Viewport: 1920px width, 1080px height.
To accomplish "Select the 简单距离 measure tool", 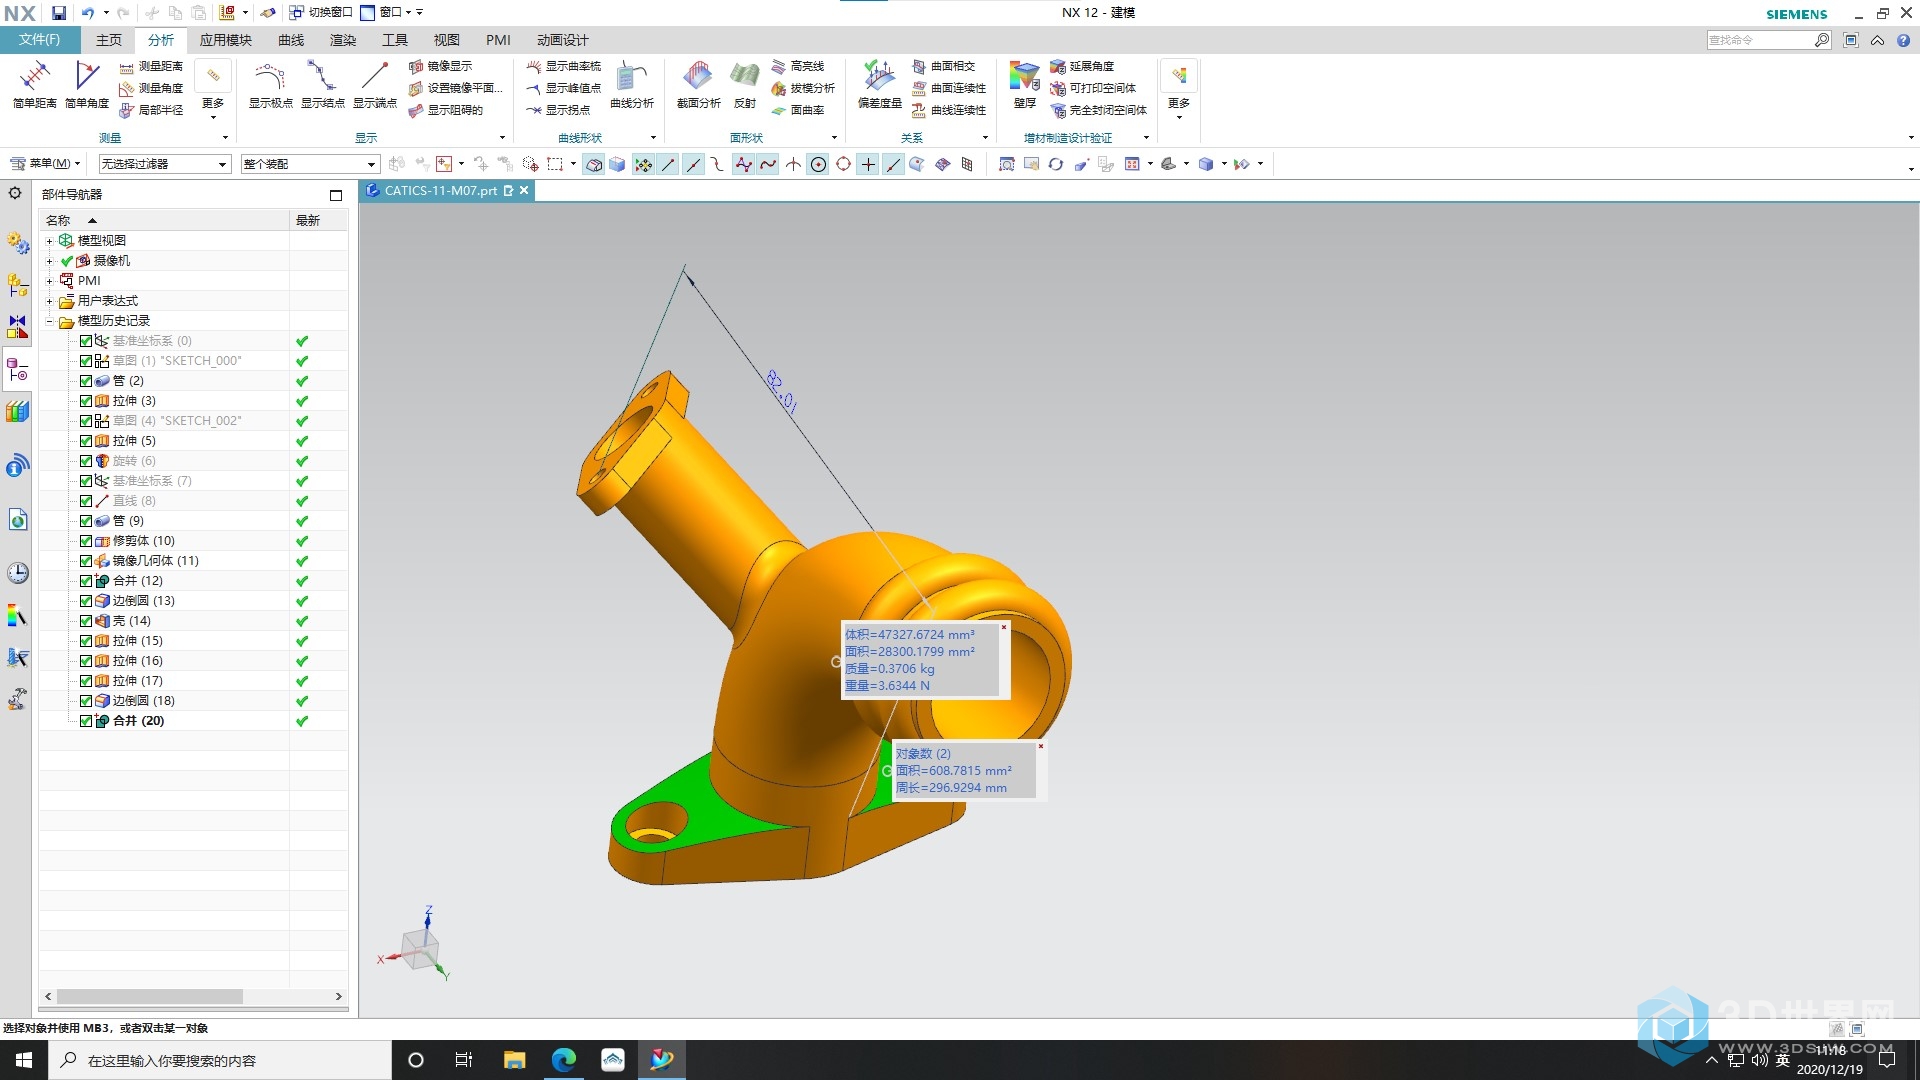I will [34, 84].
